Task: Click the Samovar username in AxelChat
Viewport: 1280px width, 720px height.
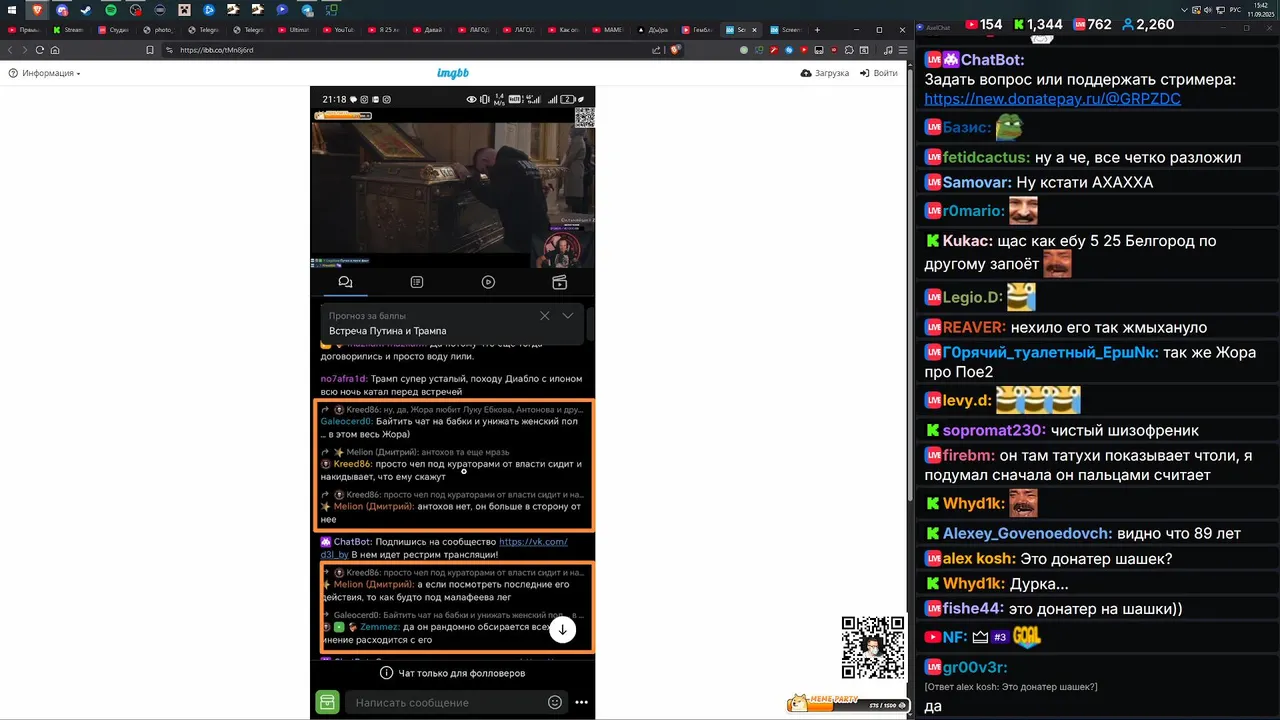Action: click(976, 182)
